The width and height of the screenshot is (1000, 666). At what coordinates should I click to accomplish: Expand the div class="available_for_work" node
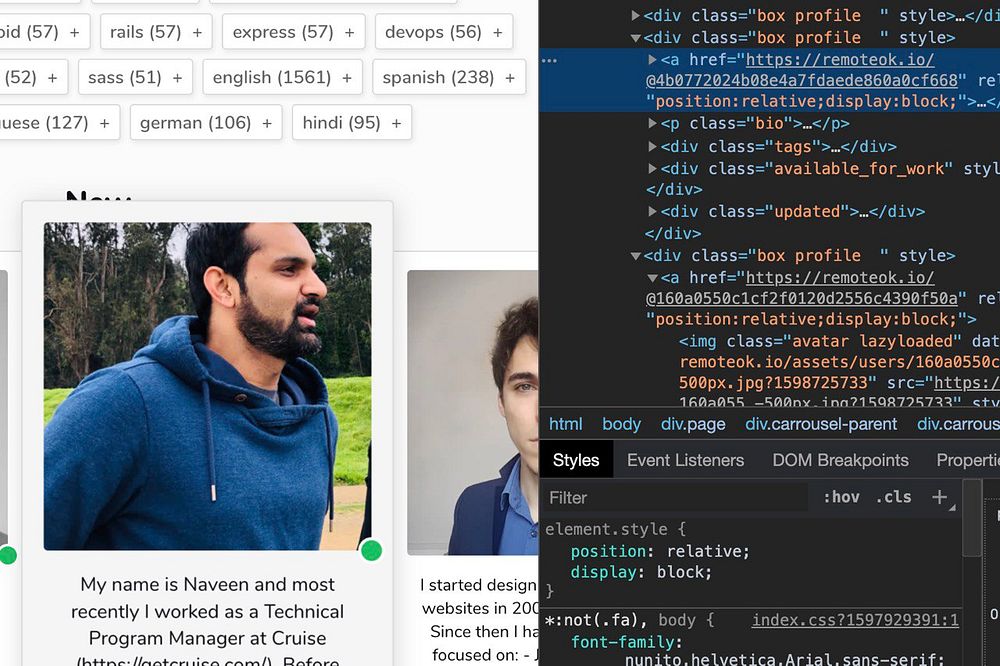tap(652, 168)
